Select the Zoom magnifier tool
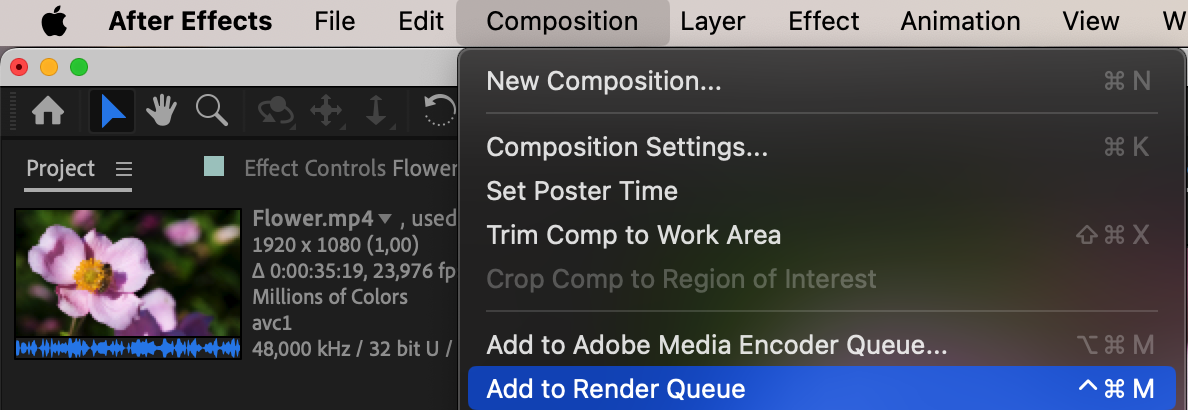 pos(211,111)
